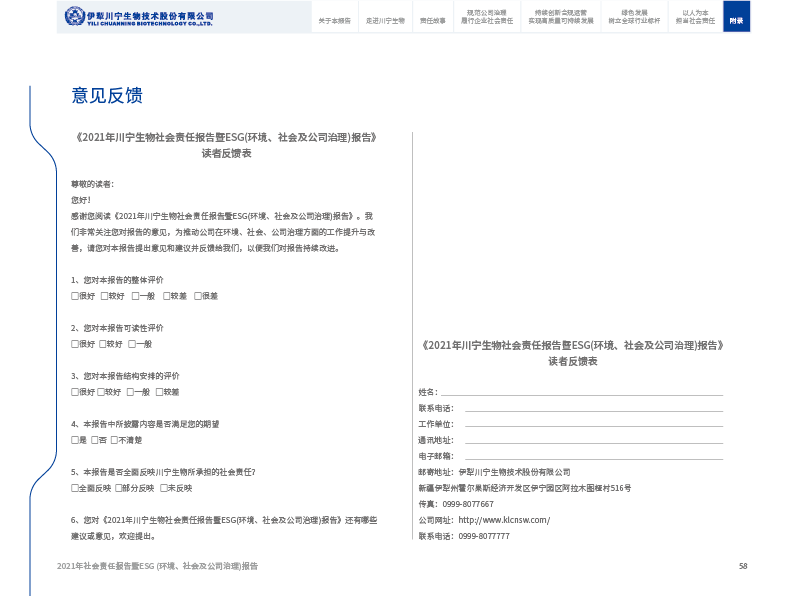Click the 联系电话 blank field line

tap(592, 409)
